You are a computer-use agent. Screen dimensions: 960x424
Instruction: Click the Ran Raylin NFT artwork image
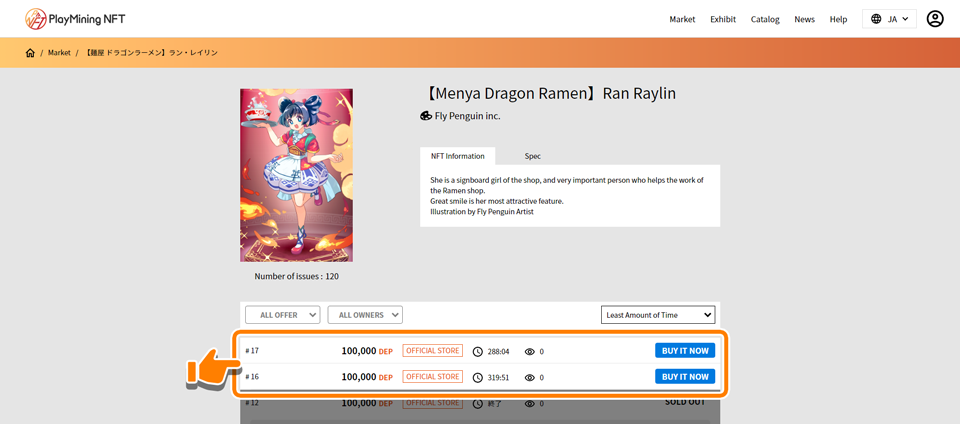tap(296, 175)
